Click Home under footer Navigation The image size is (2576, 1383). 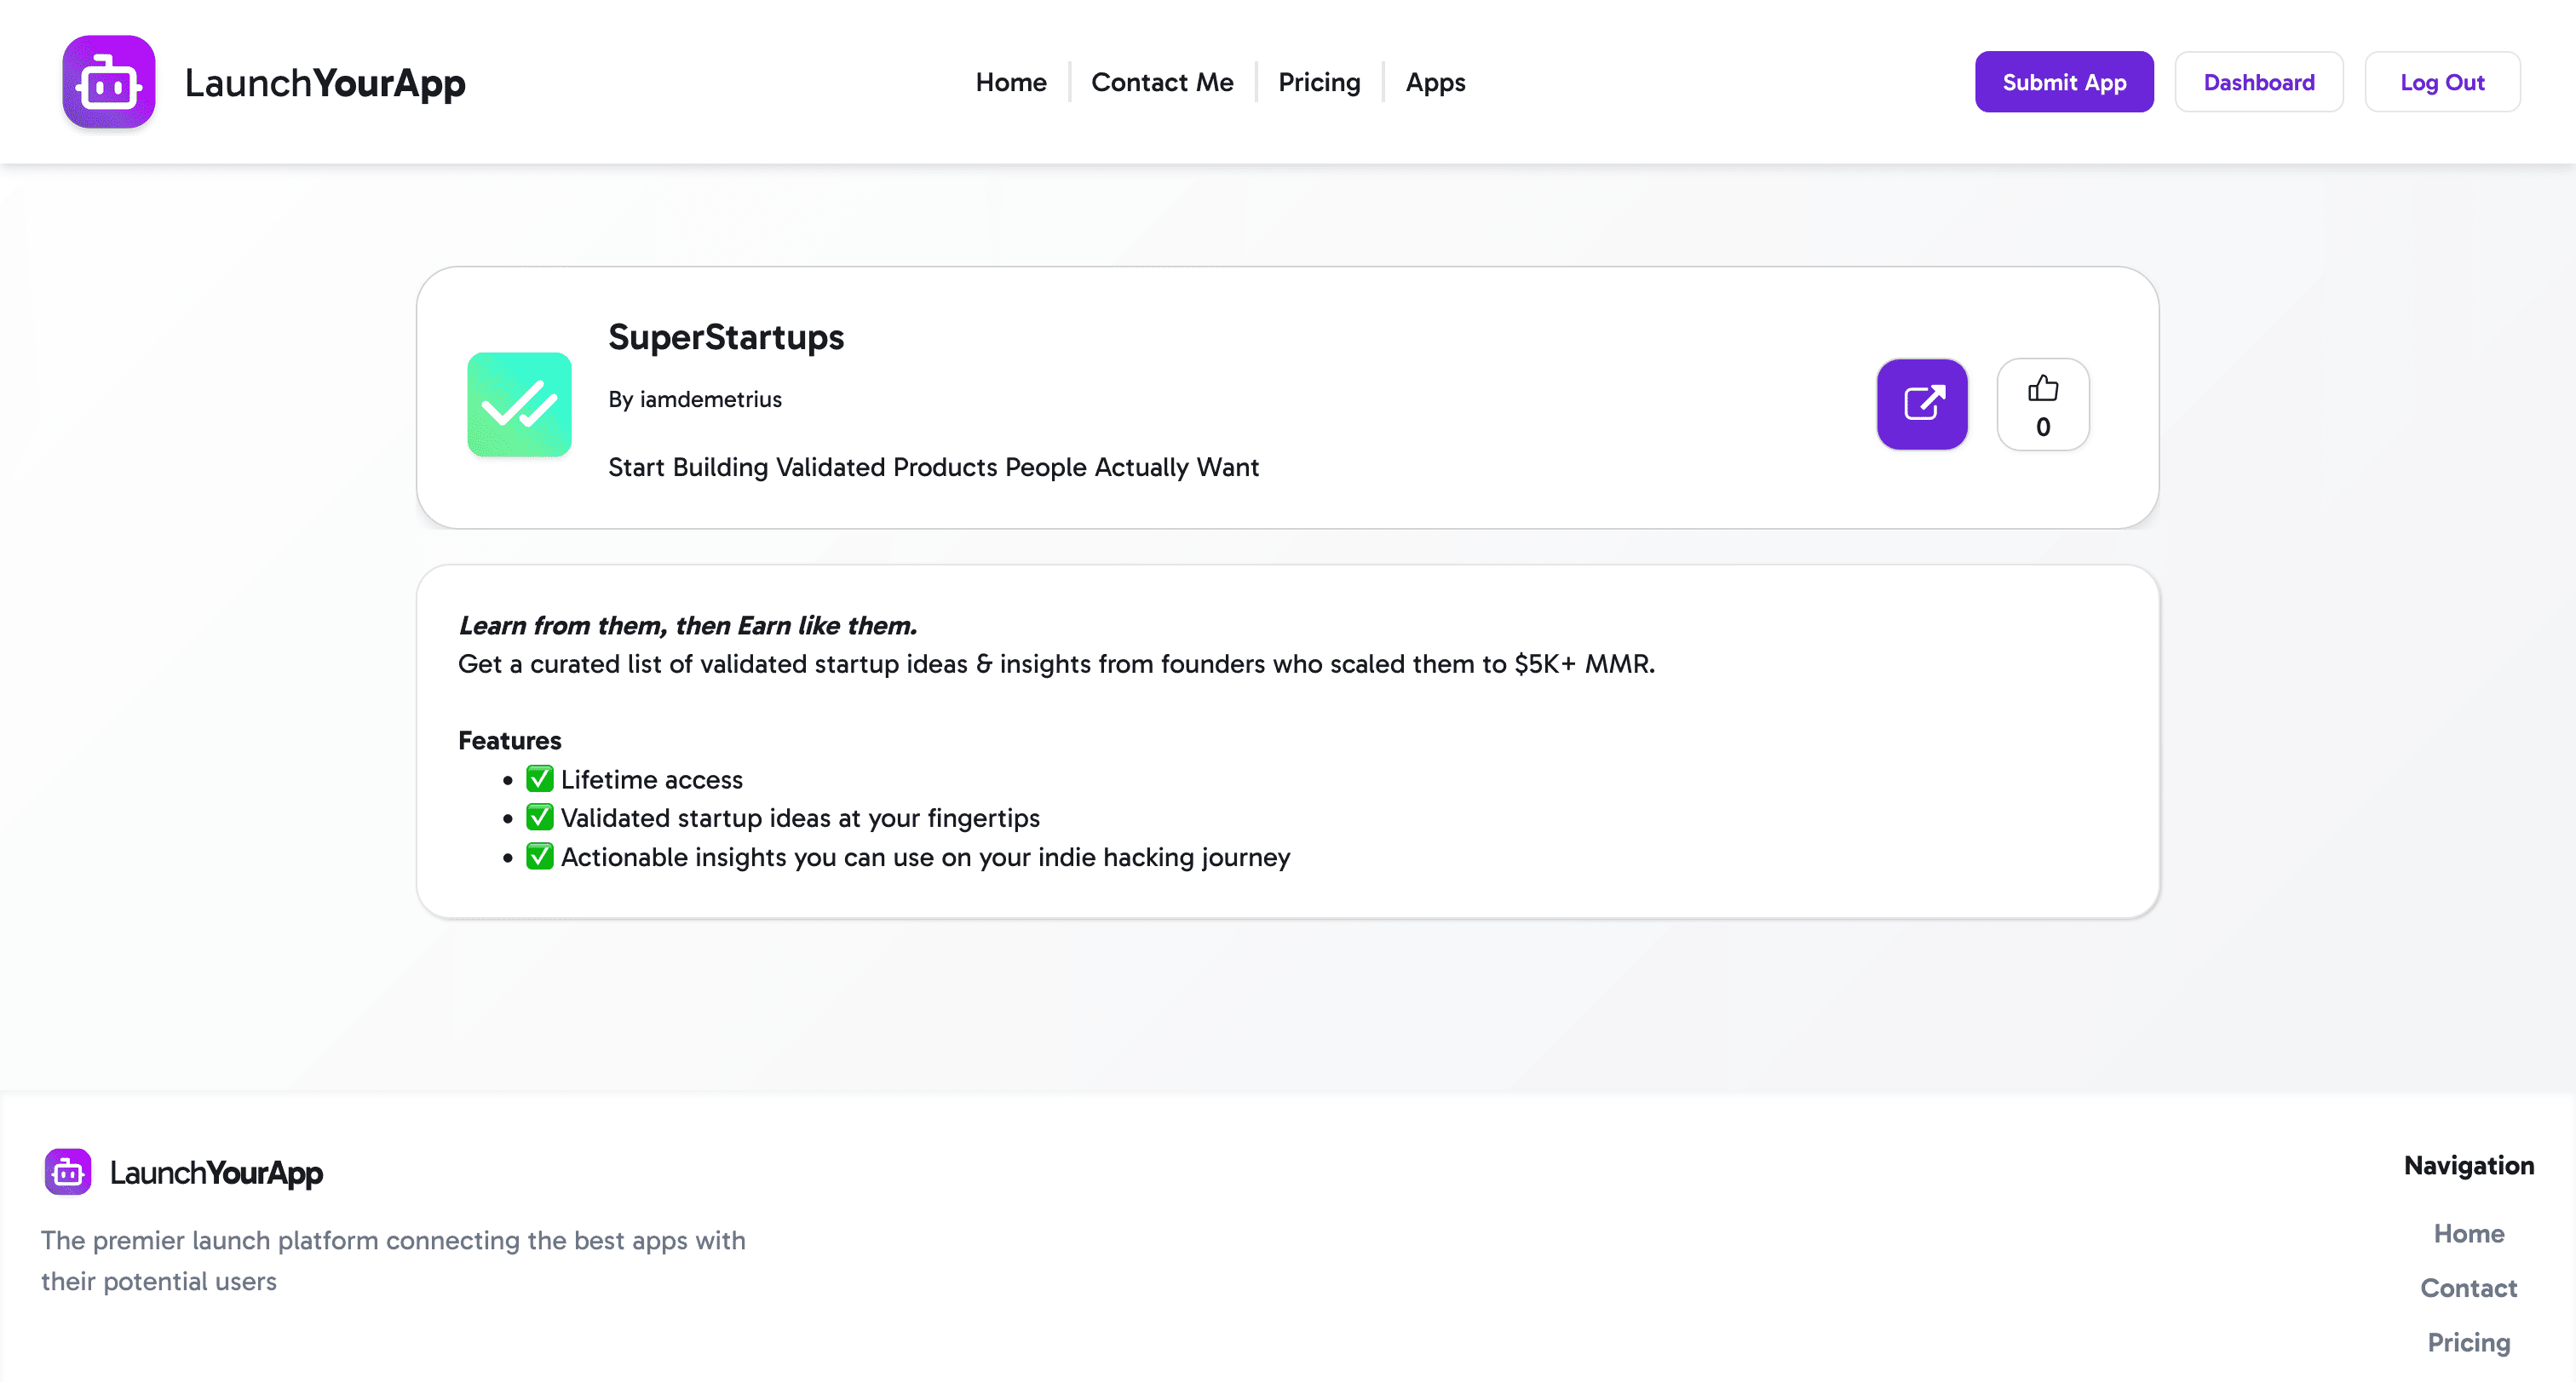pyautogui.click(x=2468, y=1233)
